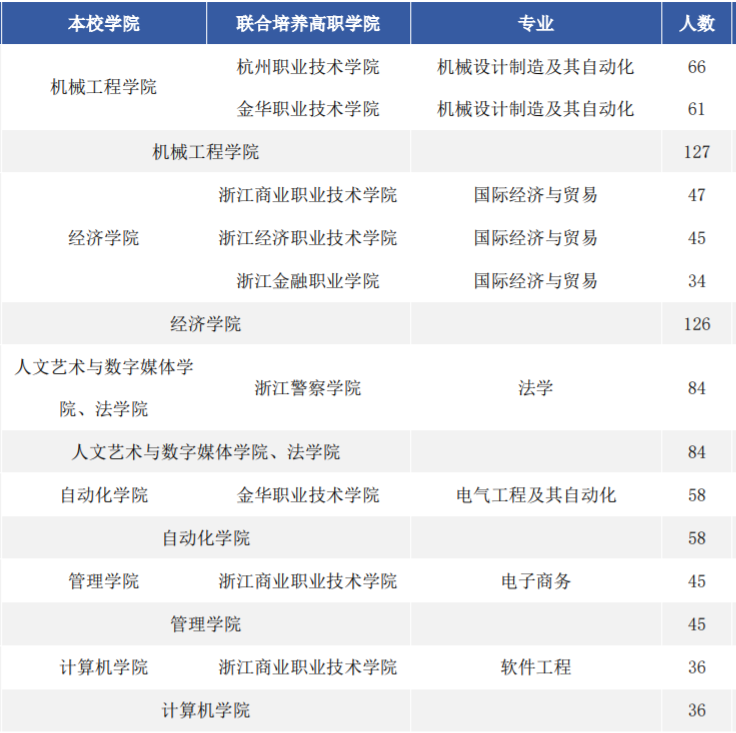Click the 本校学院 column header

104,23
